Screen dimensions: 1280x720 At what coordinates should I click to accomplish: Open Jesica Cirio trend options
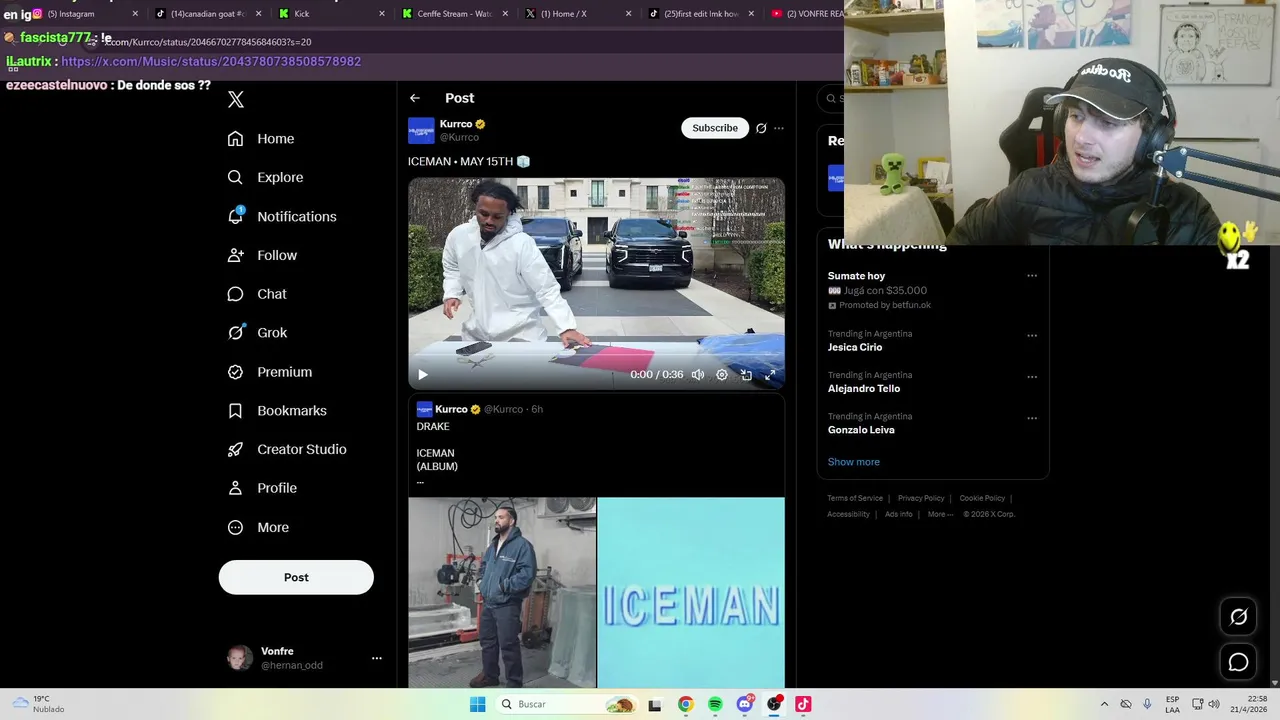point(1032,336)
